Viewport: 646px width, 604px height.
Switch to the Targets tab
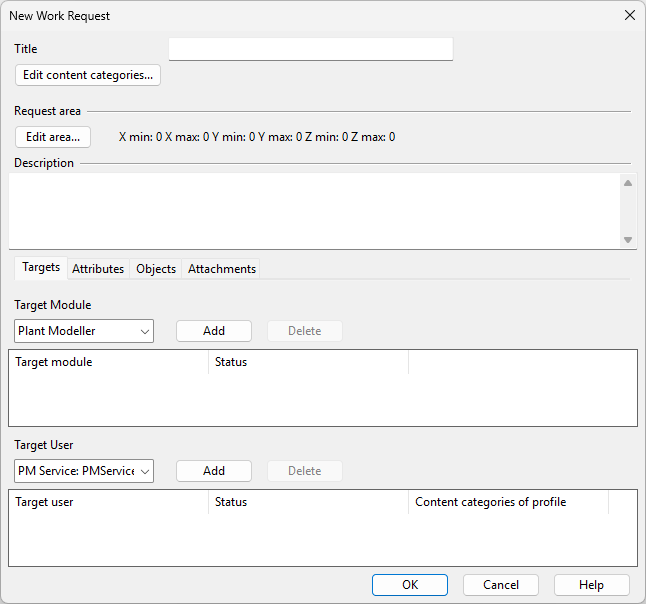coord(41,268)
